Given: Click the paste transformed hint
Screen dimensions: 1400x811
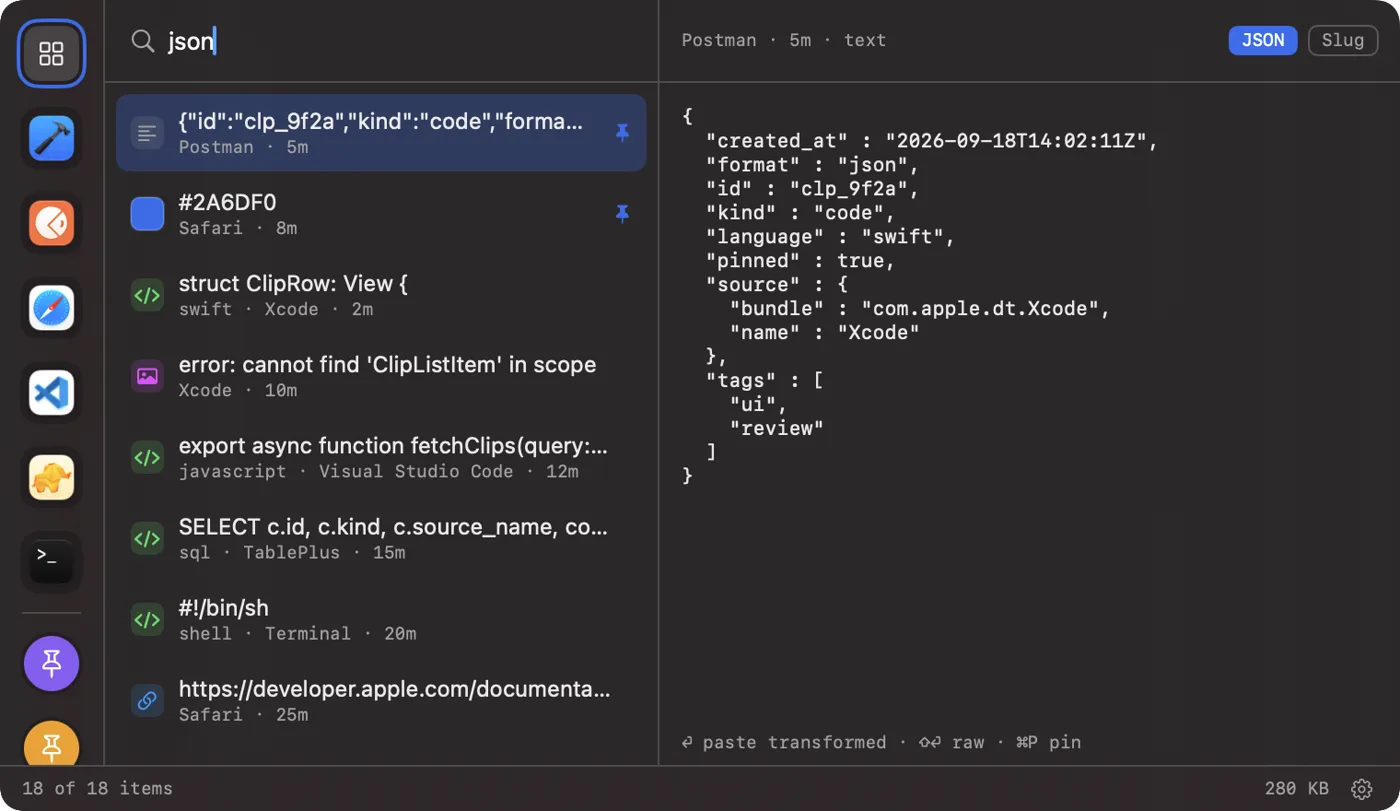Looking at the screenshot, I should (x=784, y=742).
